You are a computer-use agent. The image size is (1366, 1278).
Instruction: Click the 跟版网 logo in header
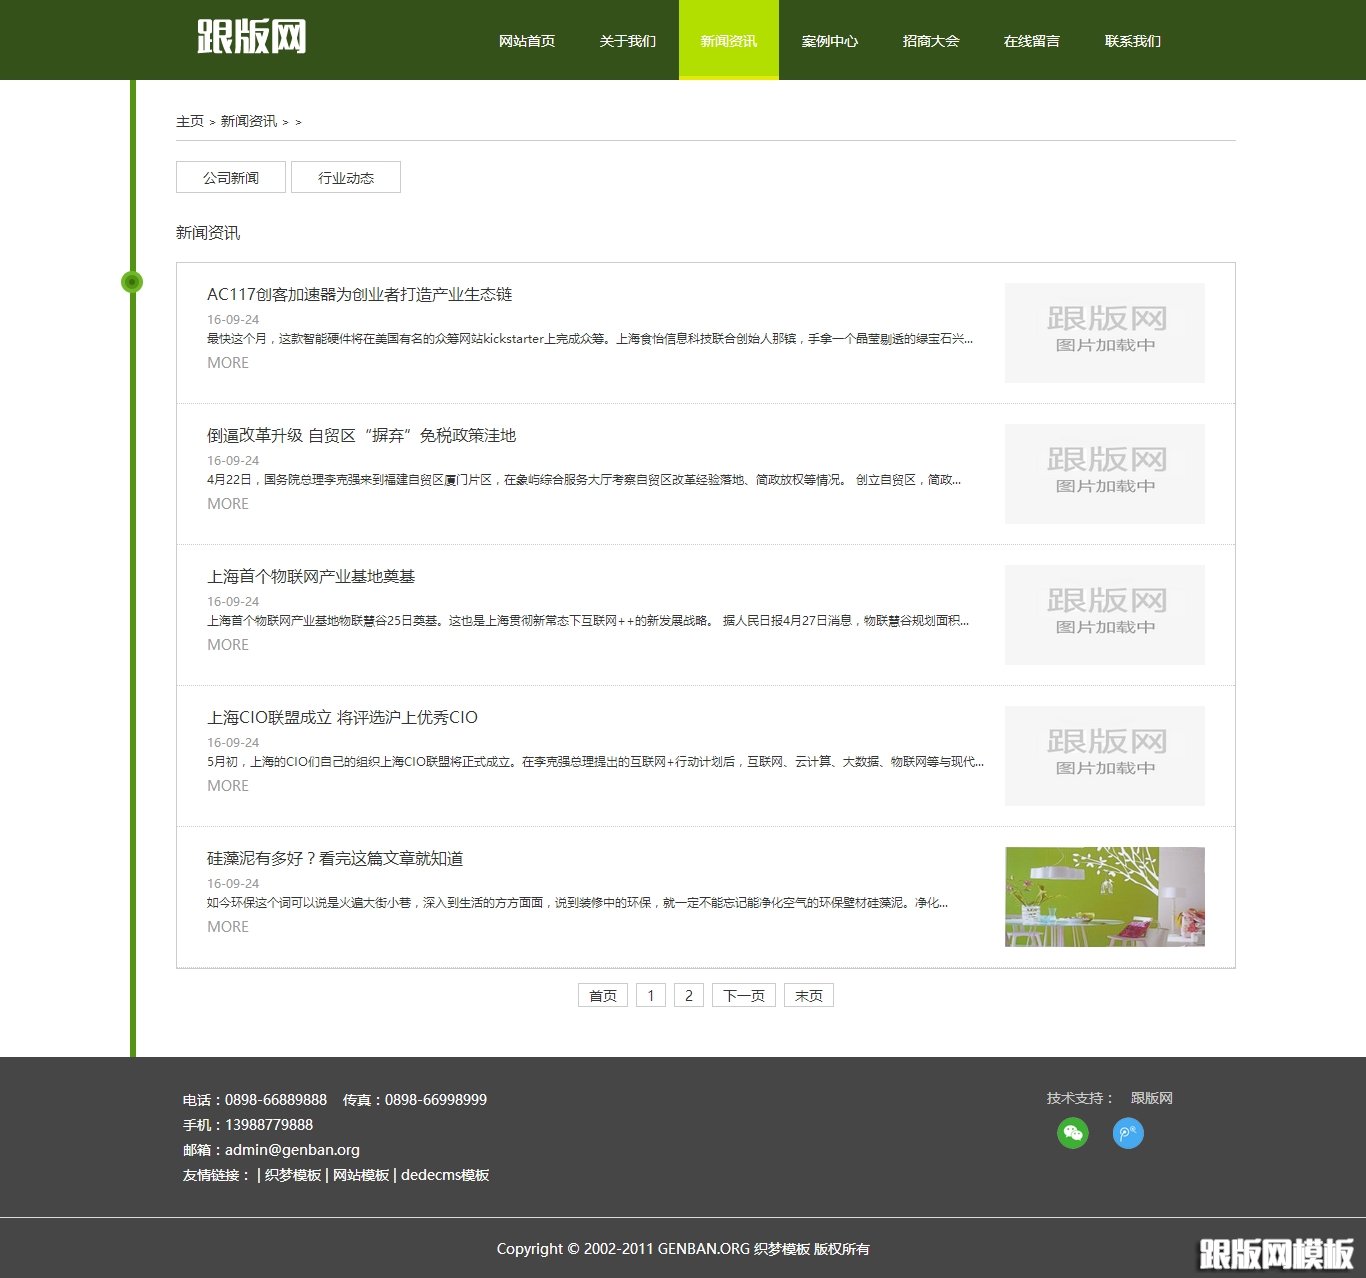tap(251, 38)
